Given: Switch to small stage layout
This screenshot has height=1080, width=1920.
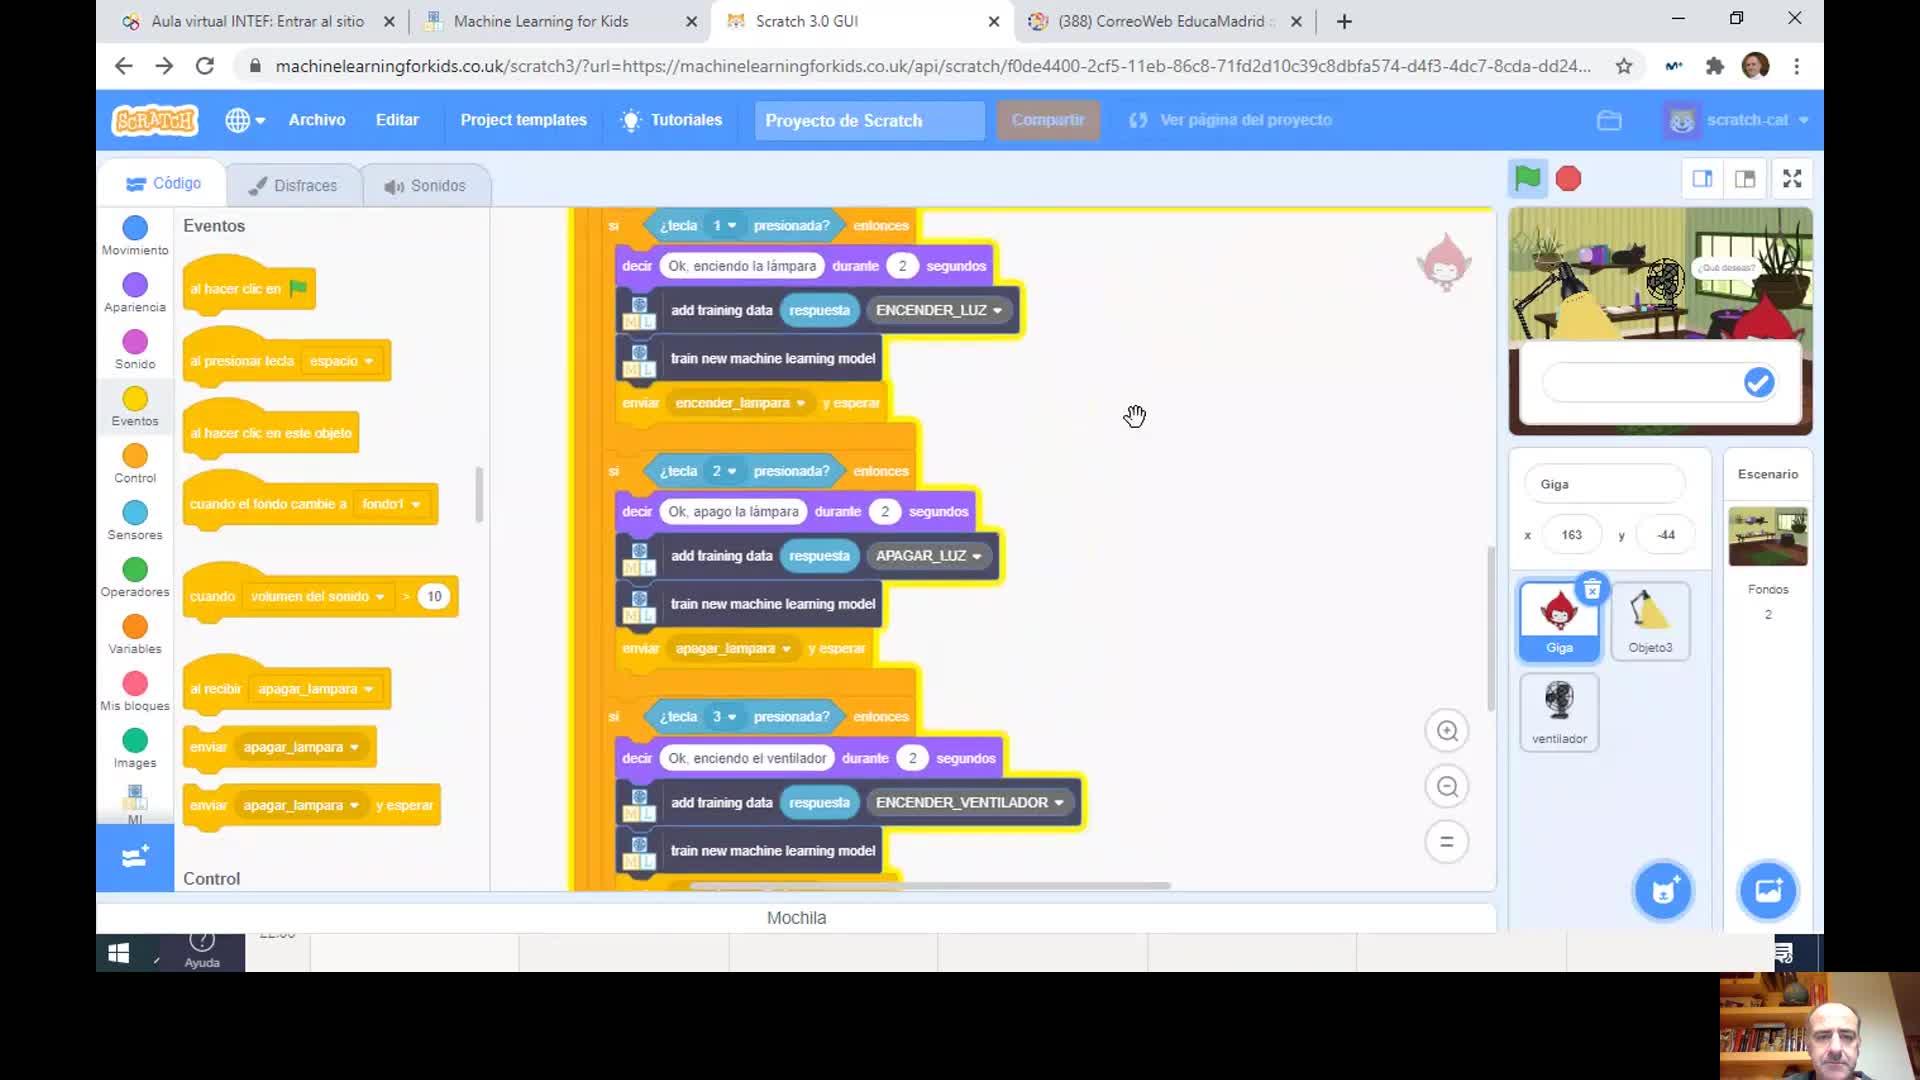Looking at the screenshot, I should coord(1702,179).
